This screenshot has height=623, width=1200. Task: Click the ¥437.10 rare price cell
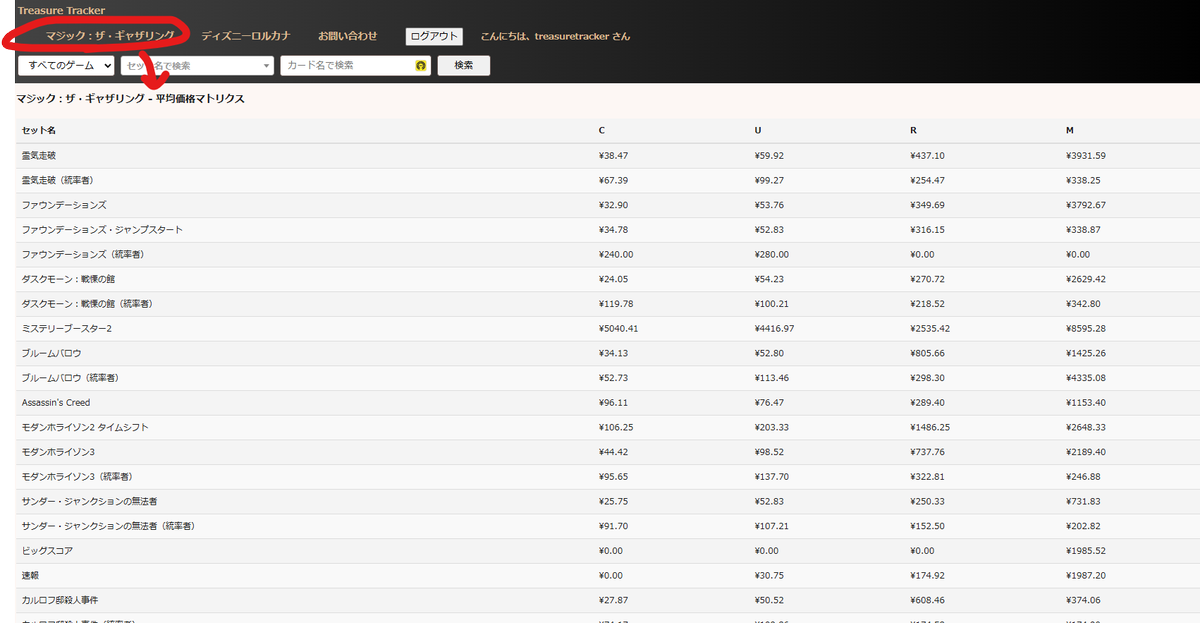927,156
